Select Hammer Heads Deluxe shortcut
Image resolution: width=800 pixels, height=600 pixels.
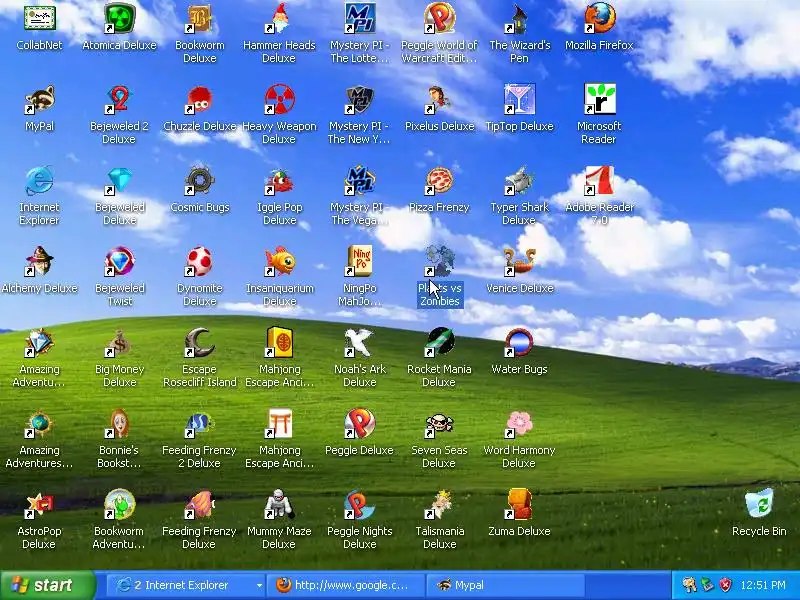(279, 18)
